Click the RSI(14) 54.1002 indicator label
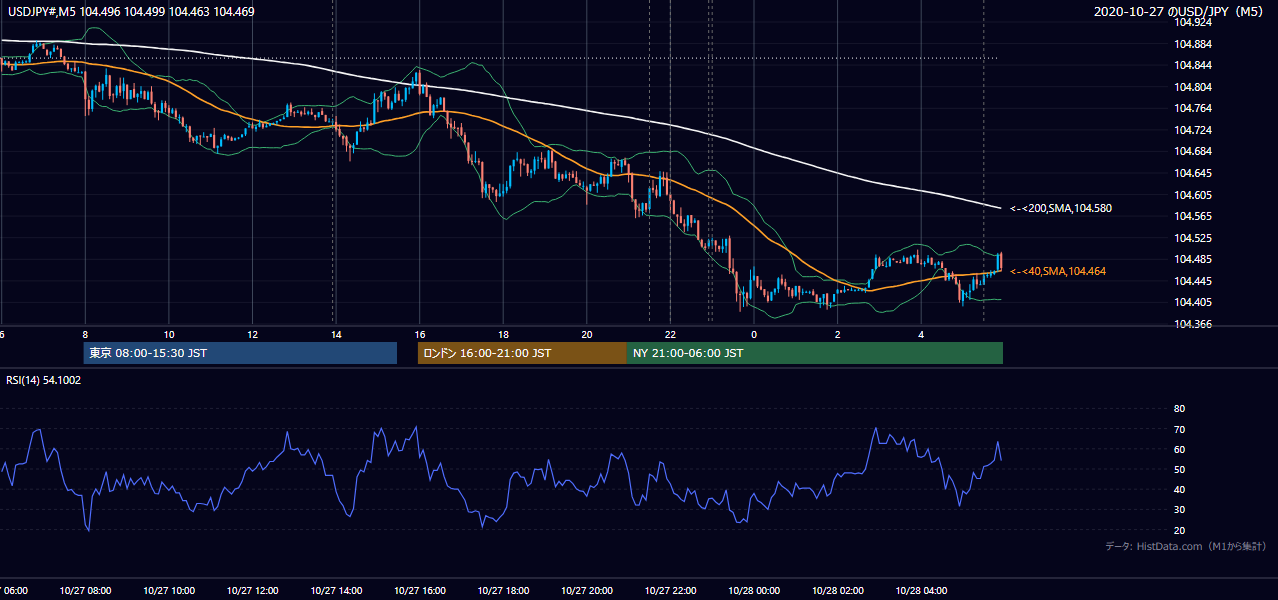 point(44,381)
